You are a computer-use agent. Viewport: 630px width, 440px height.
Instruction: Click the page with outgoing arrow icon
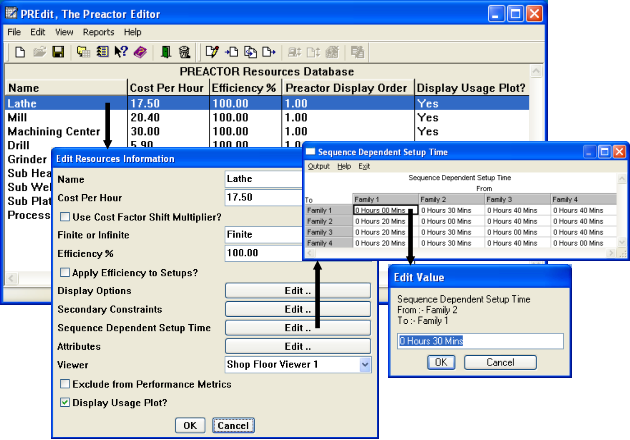(268, 52)
